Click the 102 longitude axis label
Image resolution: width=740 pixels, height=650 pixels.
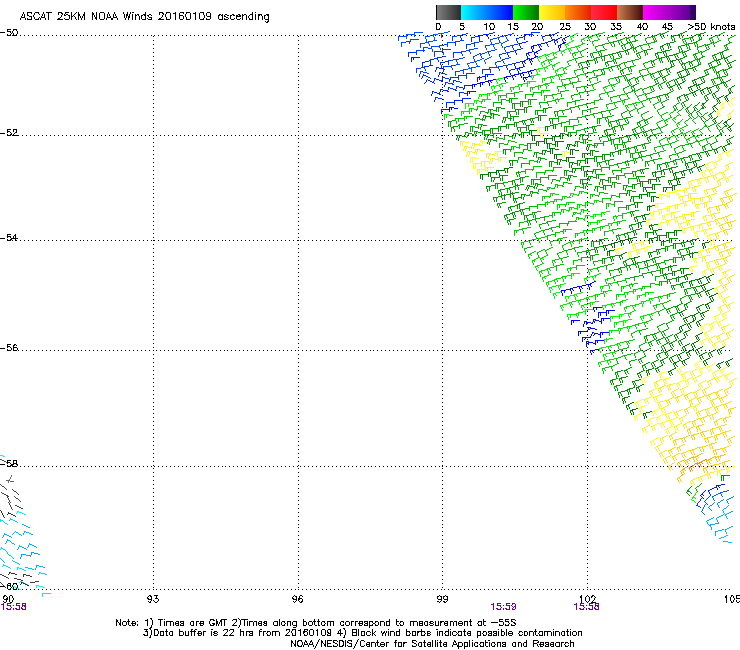[x=587, y=599]
